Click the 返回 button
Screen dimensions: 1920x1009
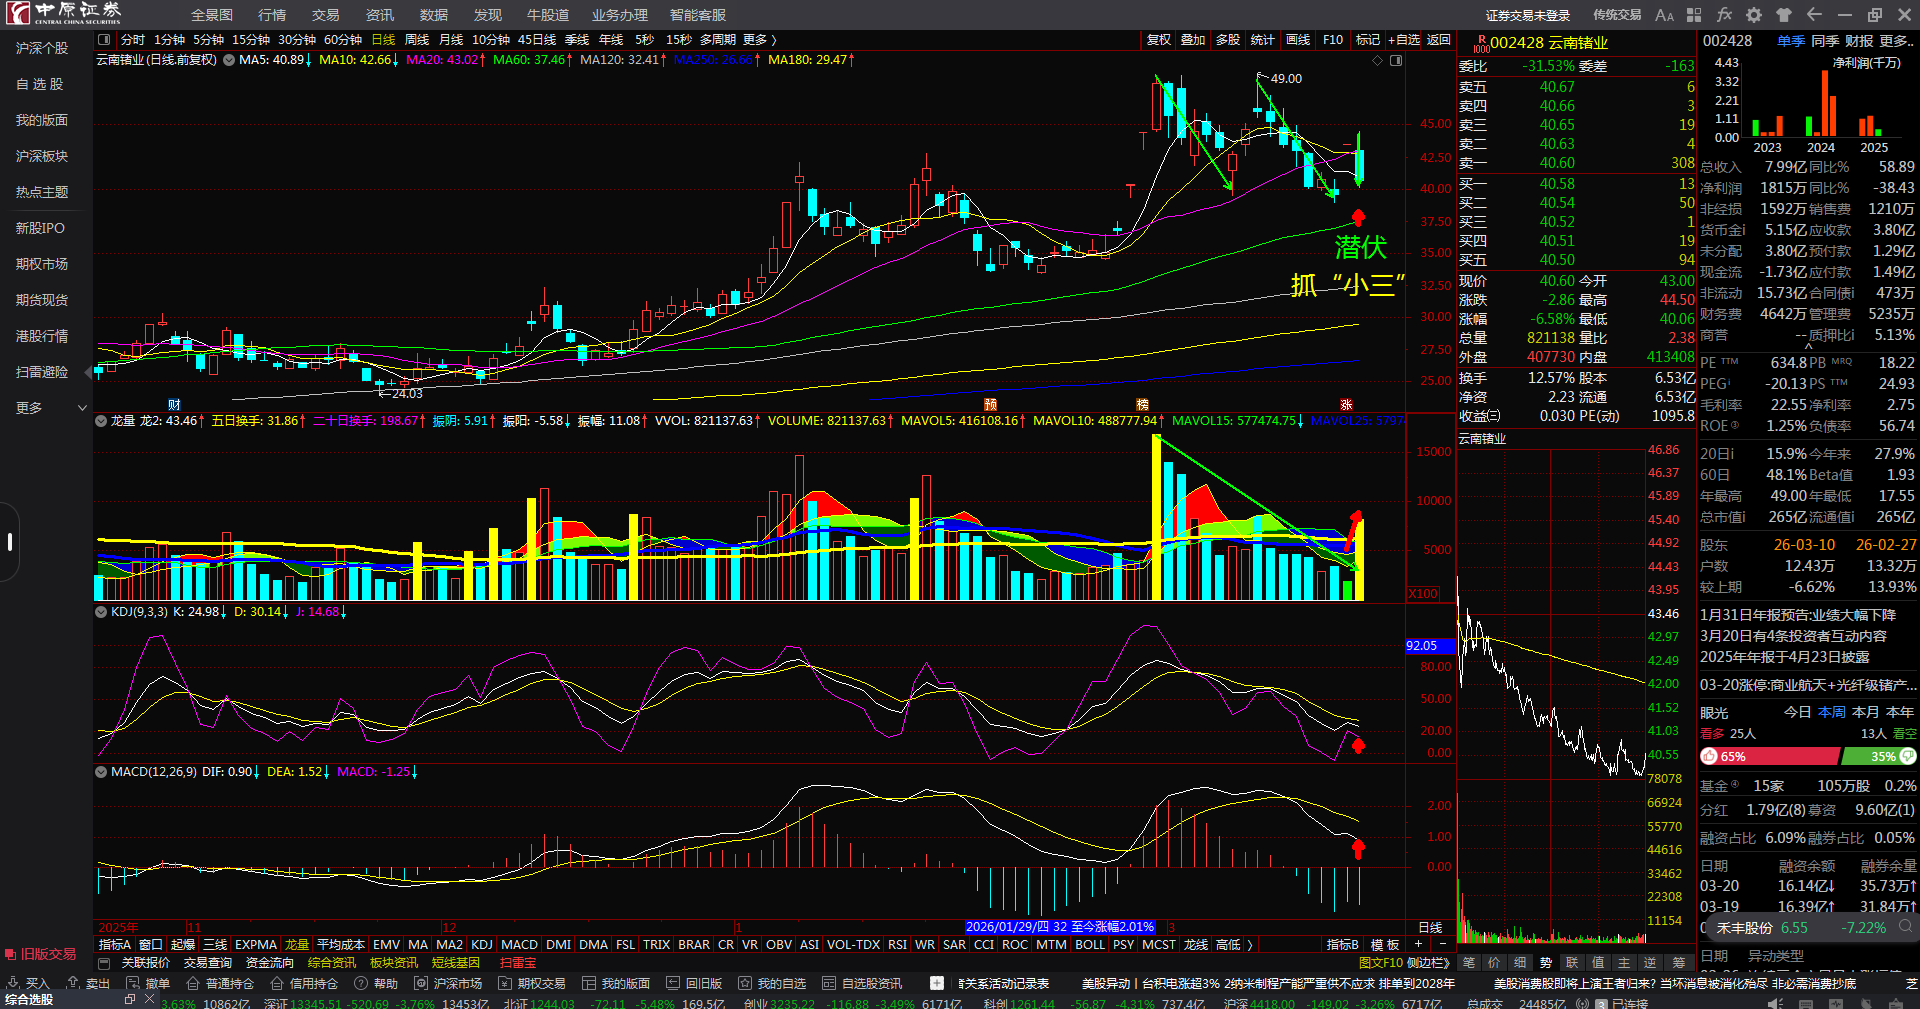click(1439, 39)
